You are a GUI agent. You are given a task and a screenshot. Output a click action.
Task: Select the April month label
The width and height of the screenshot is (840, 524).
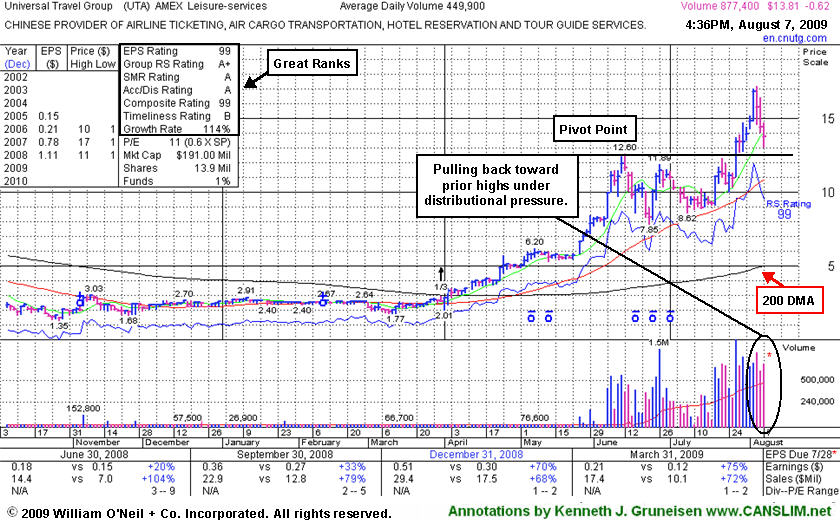click(460, 443)
